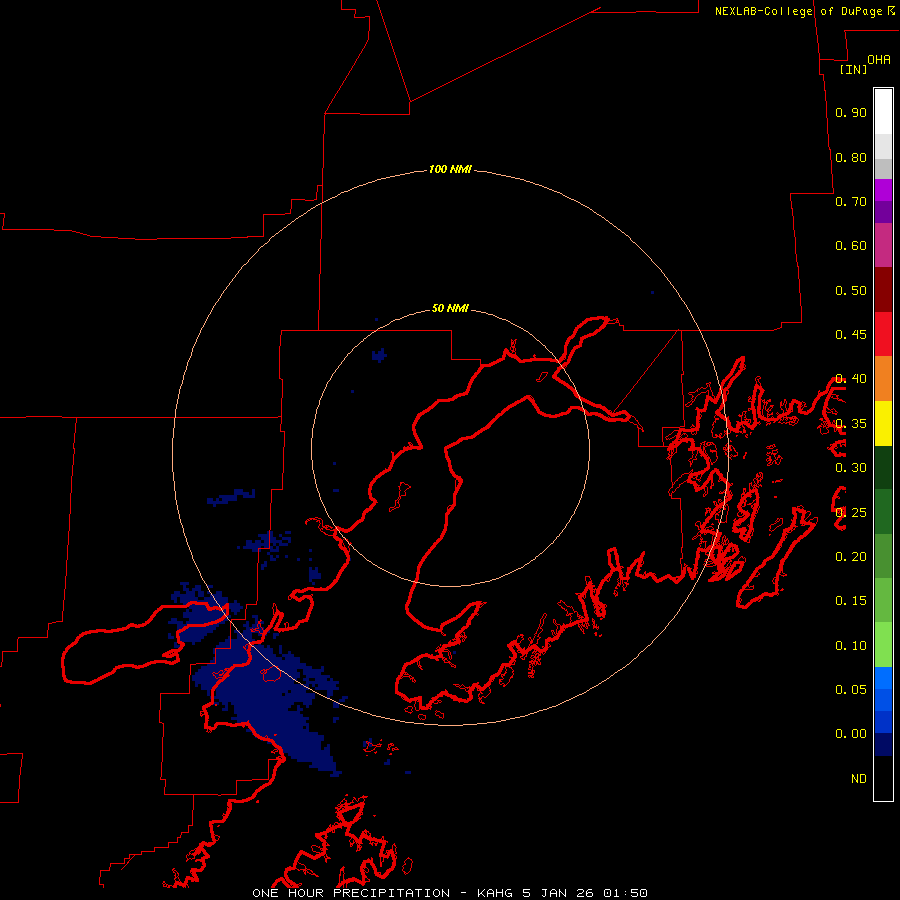900x900 pixels.
Task: Click the OHA product label
Action: click(879, 59)
